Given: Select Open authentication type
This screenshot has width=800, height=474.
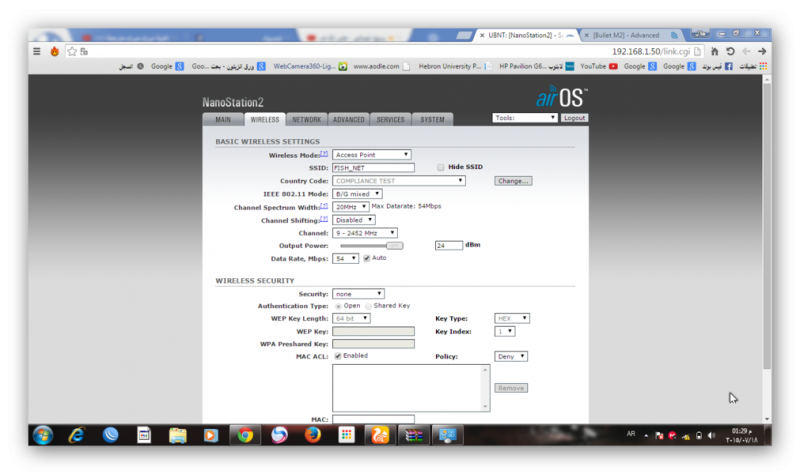Looking at the screenshot, I should click(x=338, y=306).
